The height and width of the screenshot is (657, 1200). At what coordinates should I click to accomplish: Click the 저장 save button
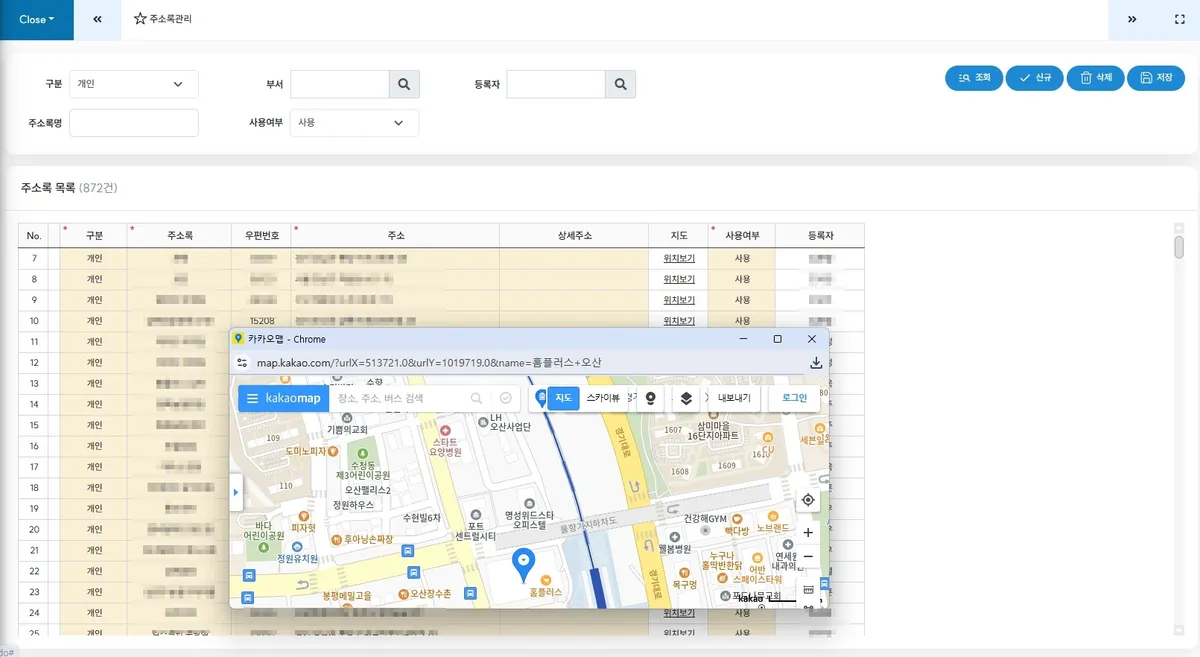tap(1156, 78)
